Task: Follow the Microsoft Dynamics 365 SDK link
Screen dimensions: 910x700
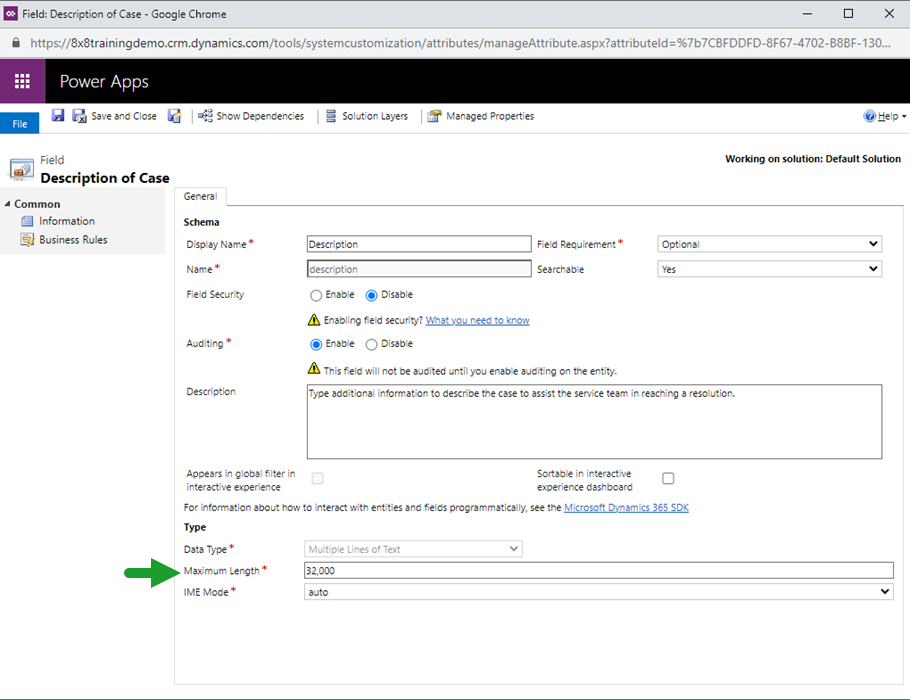Action: click(625, 507)
